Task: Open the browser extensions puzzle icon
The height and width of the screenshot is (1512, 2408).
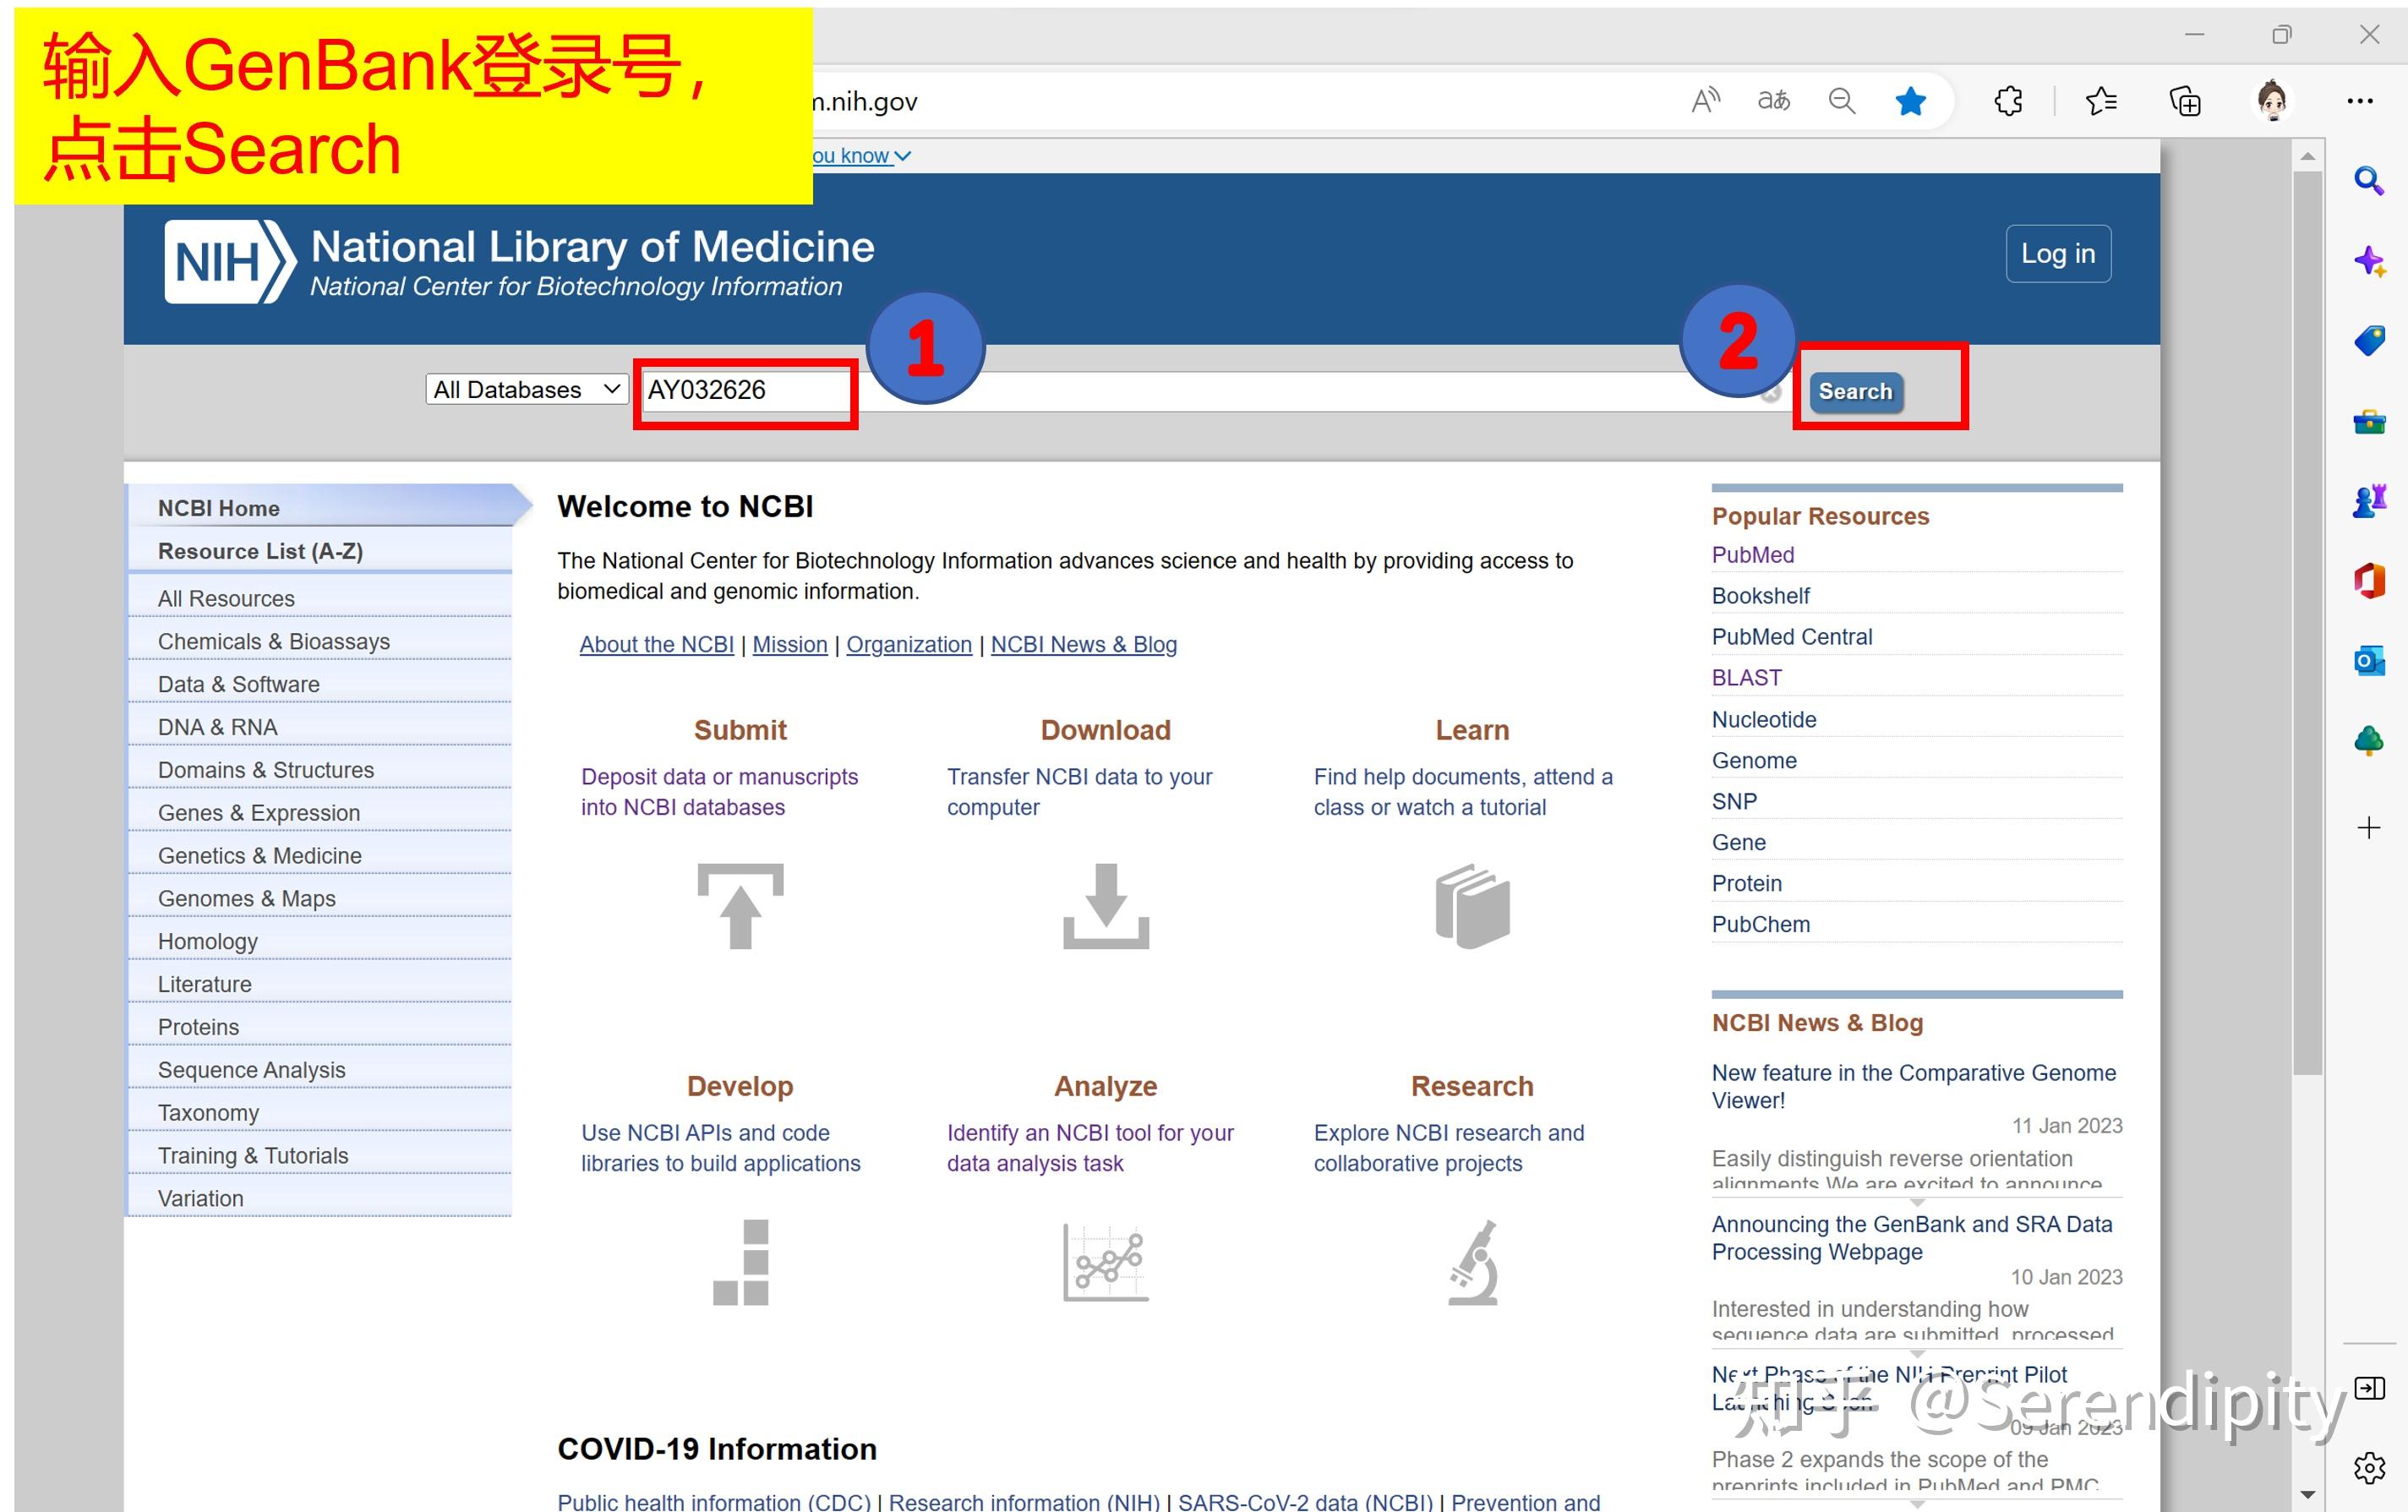Action: click(2008, 100)
